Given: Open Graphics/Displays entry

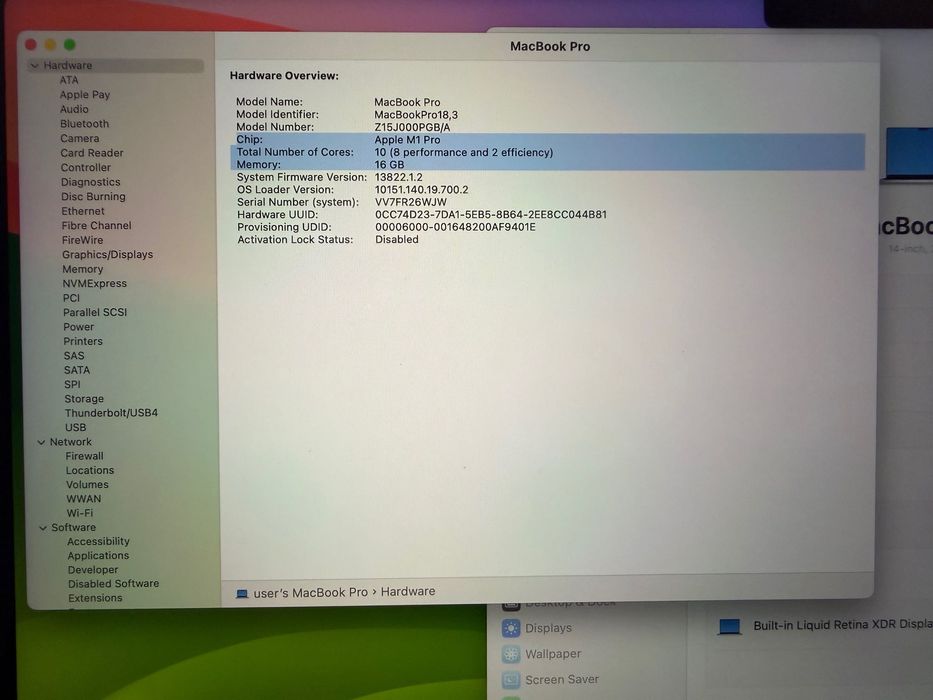Looking at the screenshot, I should click(108, 255).
